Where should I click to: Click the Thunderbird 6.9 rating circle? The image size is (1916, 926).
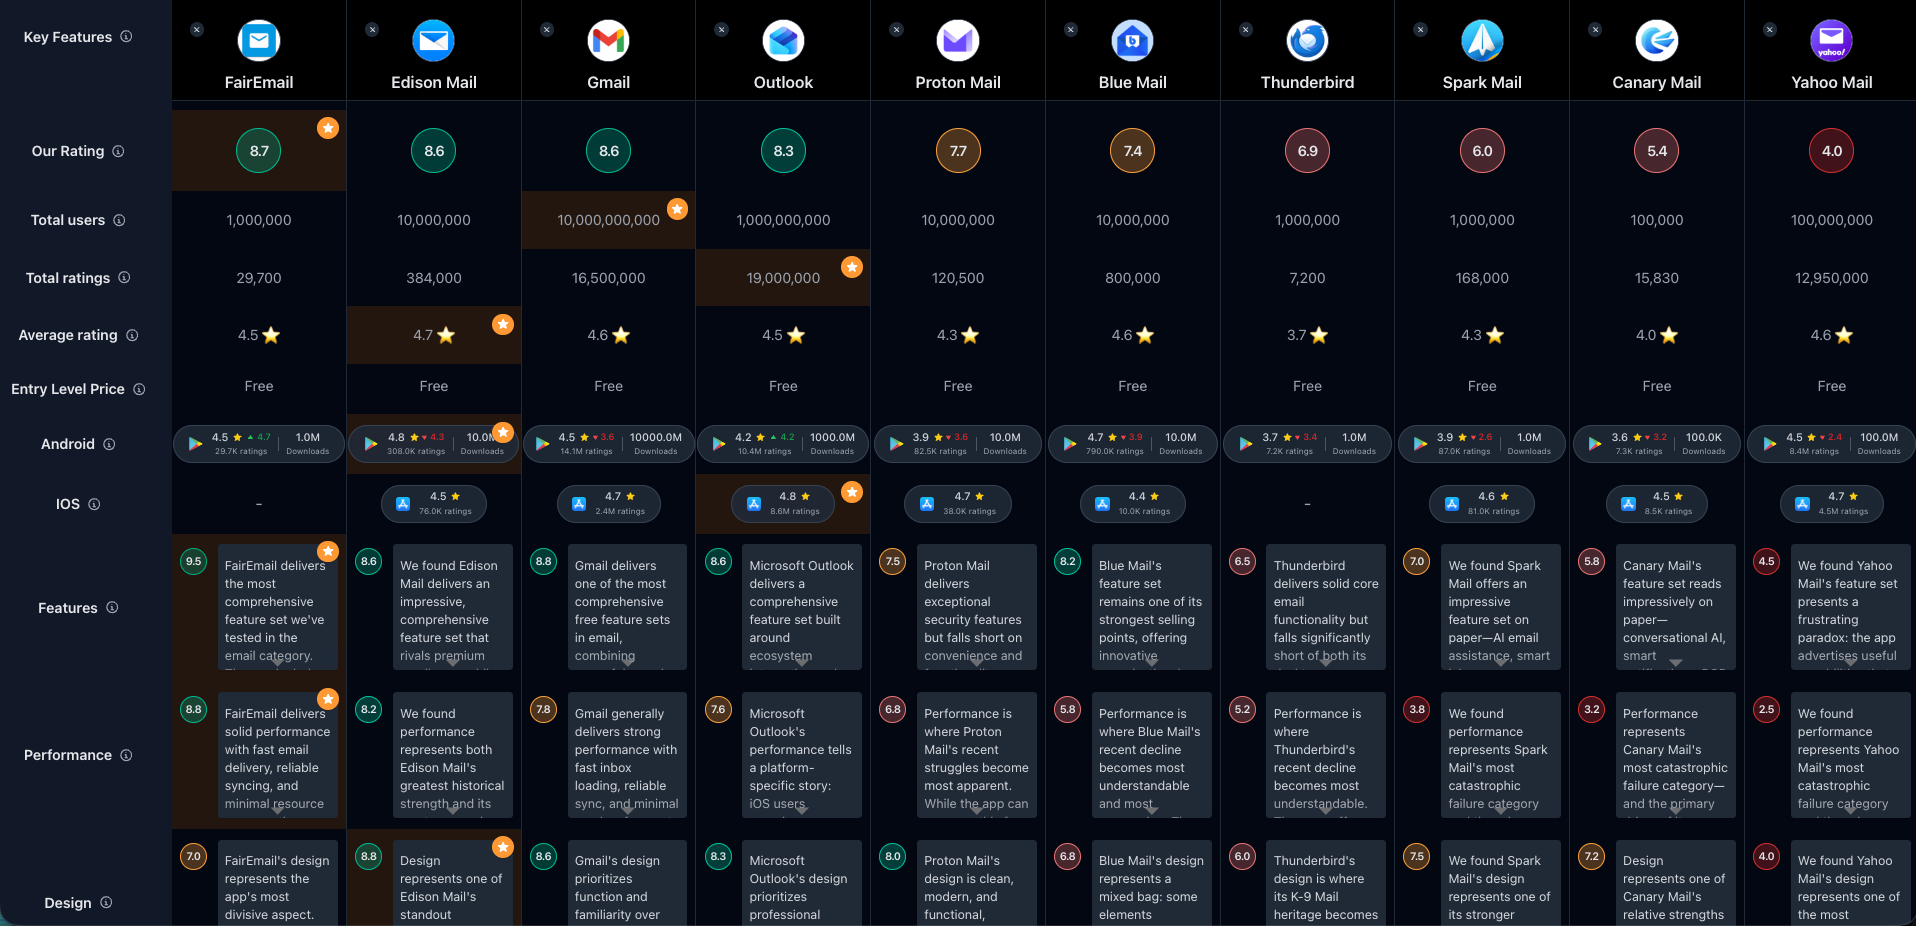(1307, 151)
